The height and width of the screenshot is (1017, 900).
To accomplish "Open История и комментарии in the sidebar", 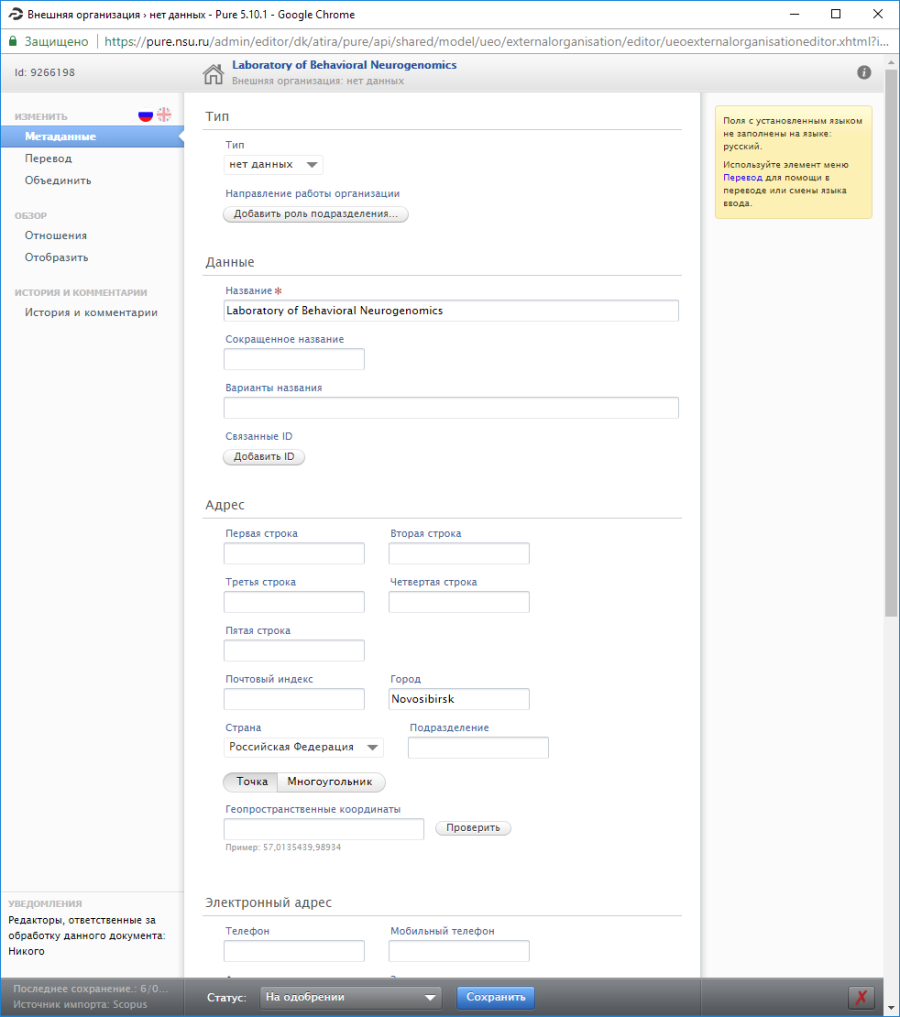I will point(91,312).
